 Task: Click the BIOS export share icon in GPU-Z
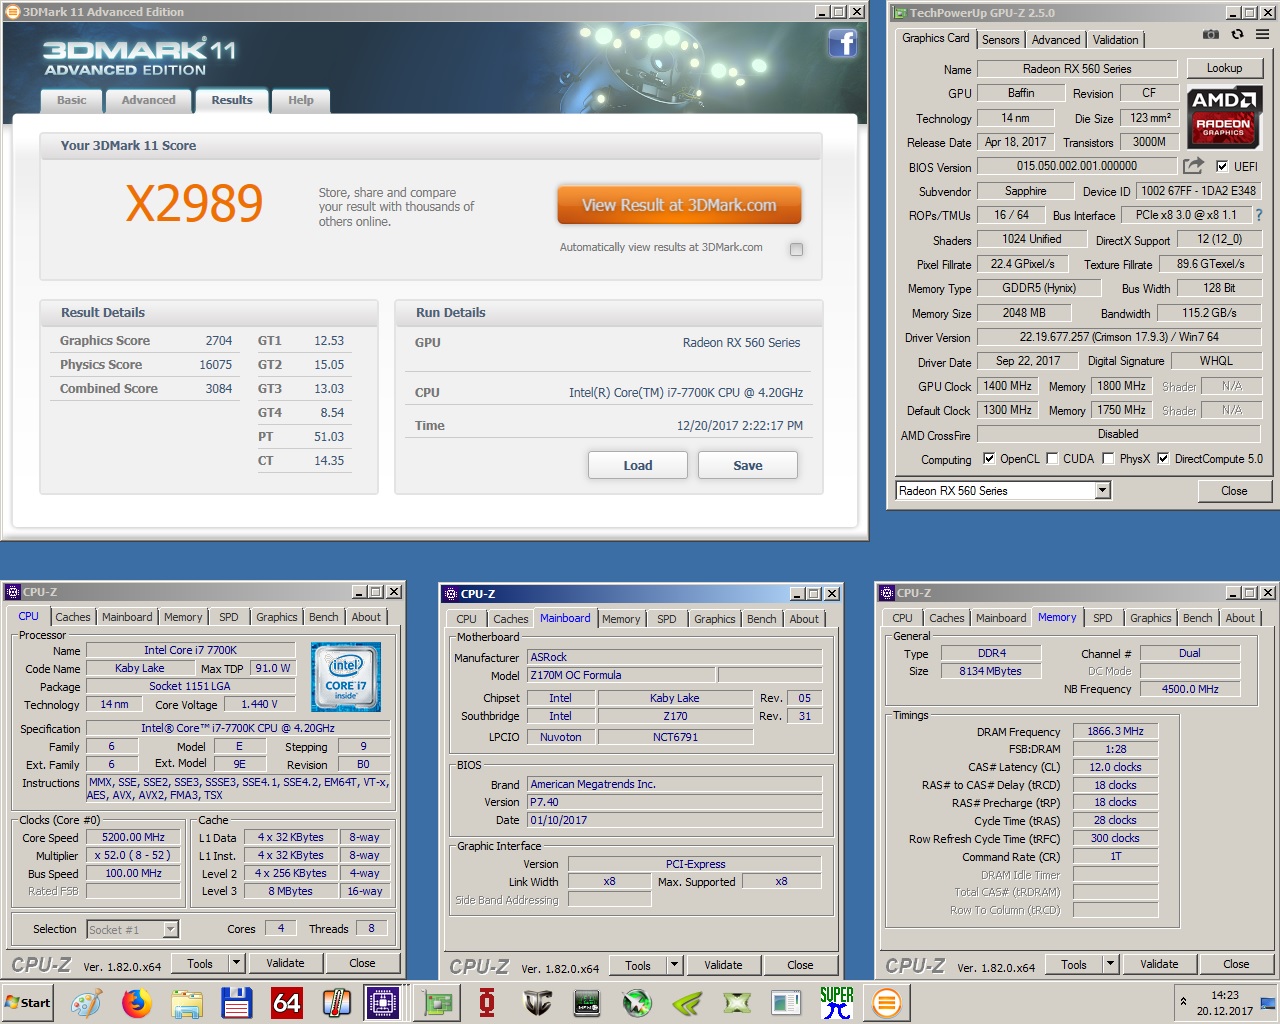click(1193, 166)
